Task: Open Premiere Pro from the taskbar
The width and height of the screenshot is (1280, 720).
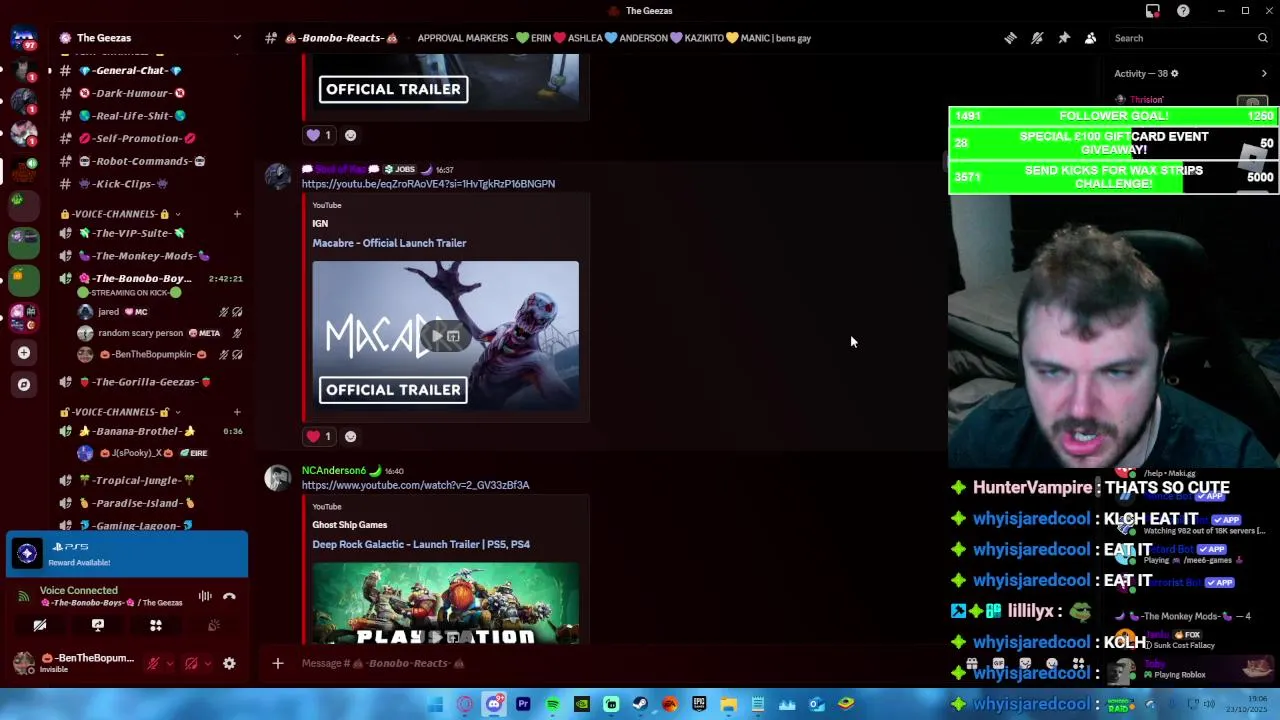Action: 523,705
